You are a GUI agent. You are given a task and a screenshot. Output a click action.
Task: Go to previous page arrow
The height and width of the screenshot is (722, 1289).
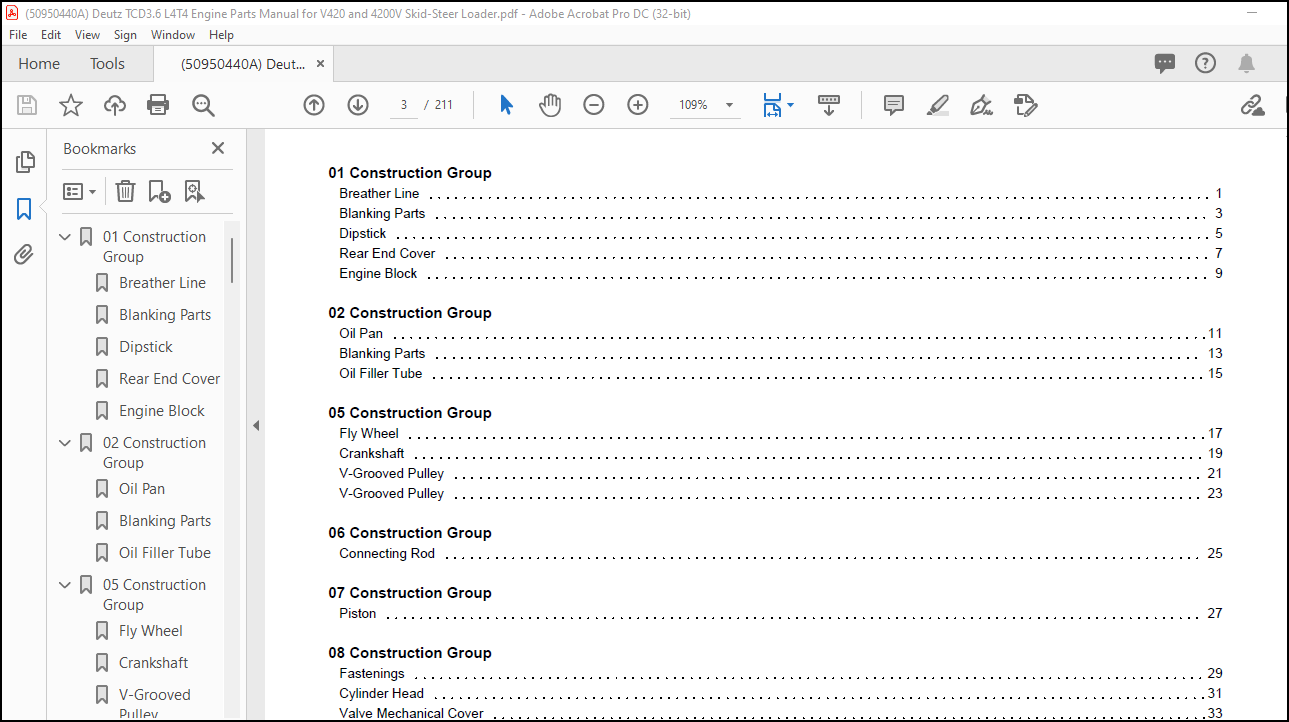[314, 105]
